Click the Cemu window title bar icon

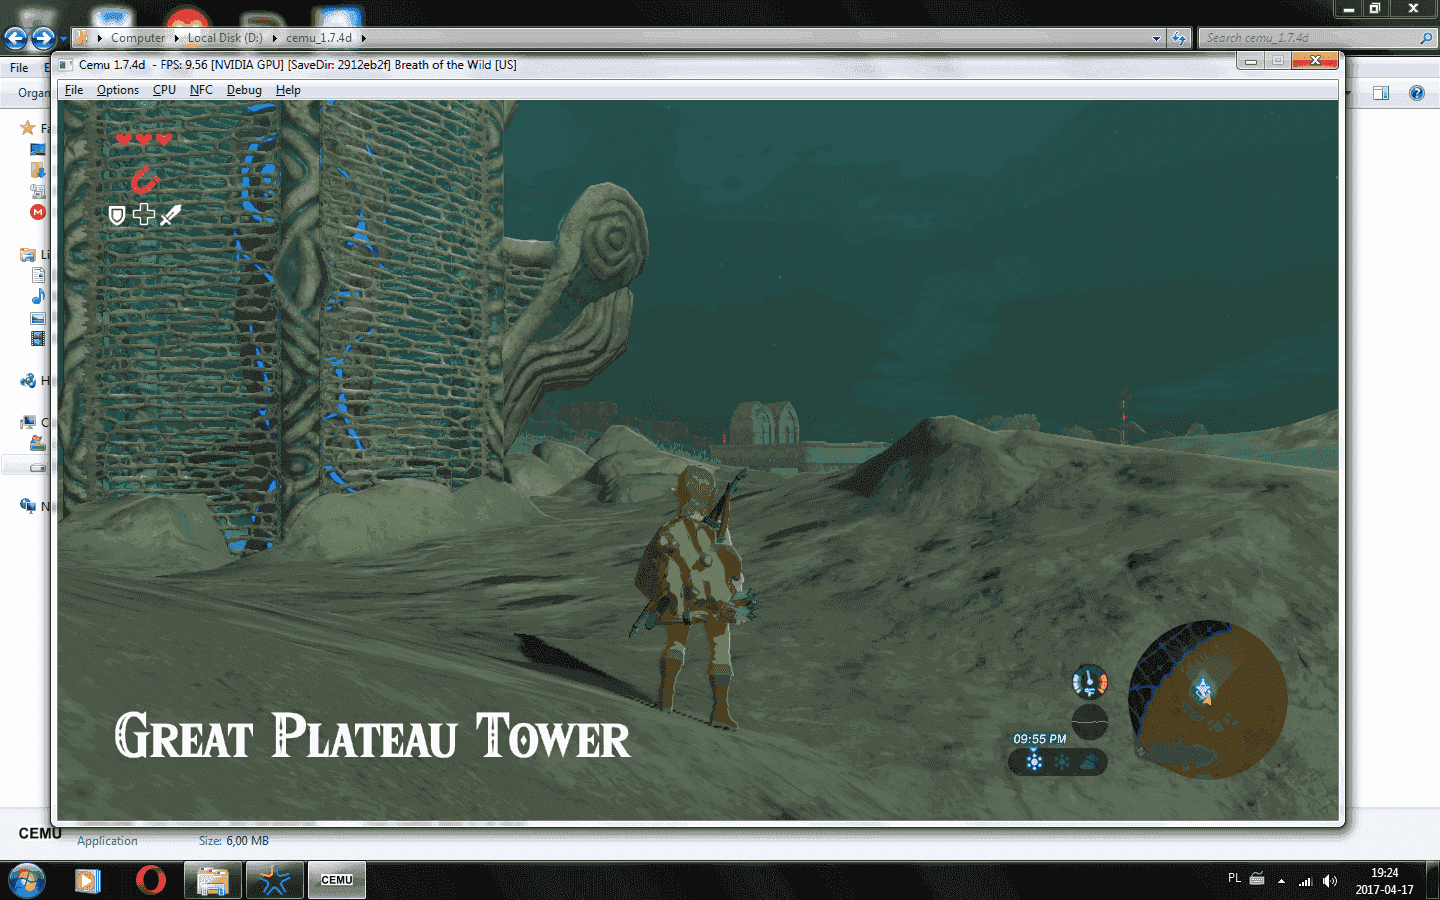click(x=65, y=65)
